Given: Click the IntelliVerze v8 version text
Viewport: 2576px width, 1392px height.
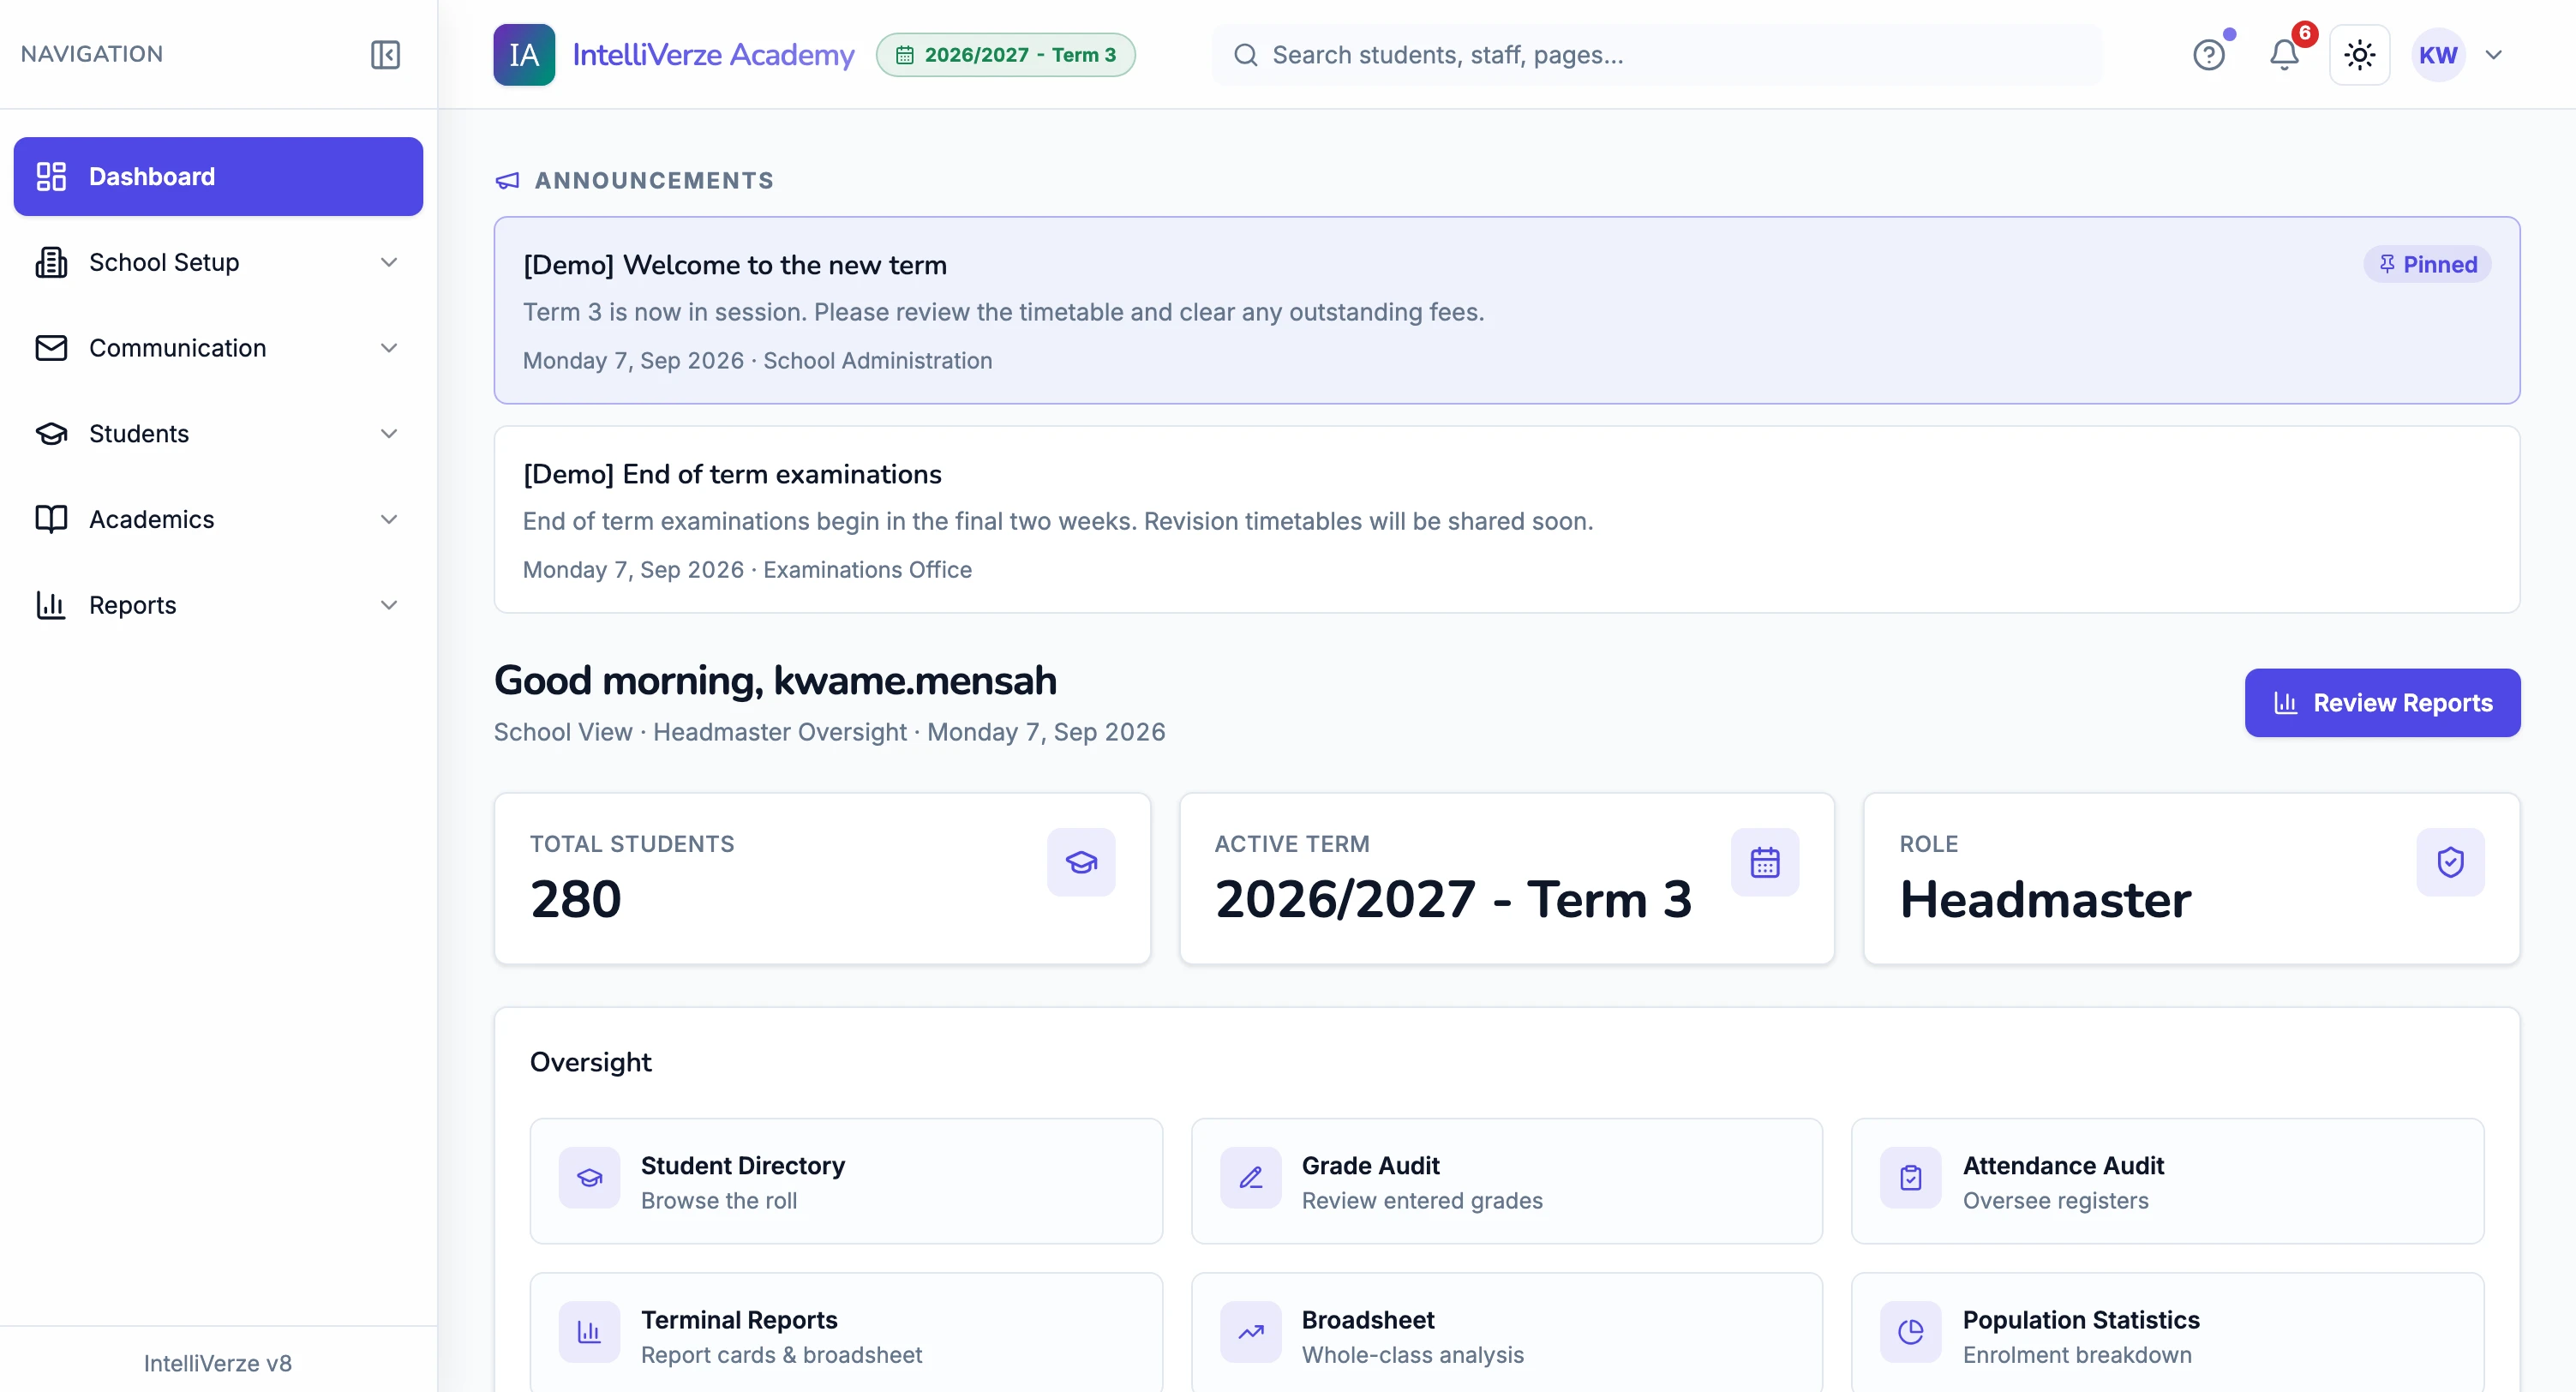Looking at the screenshot, I should pyautogui.click(x=218, y=1363).
